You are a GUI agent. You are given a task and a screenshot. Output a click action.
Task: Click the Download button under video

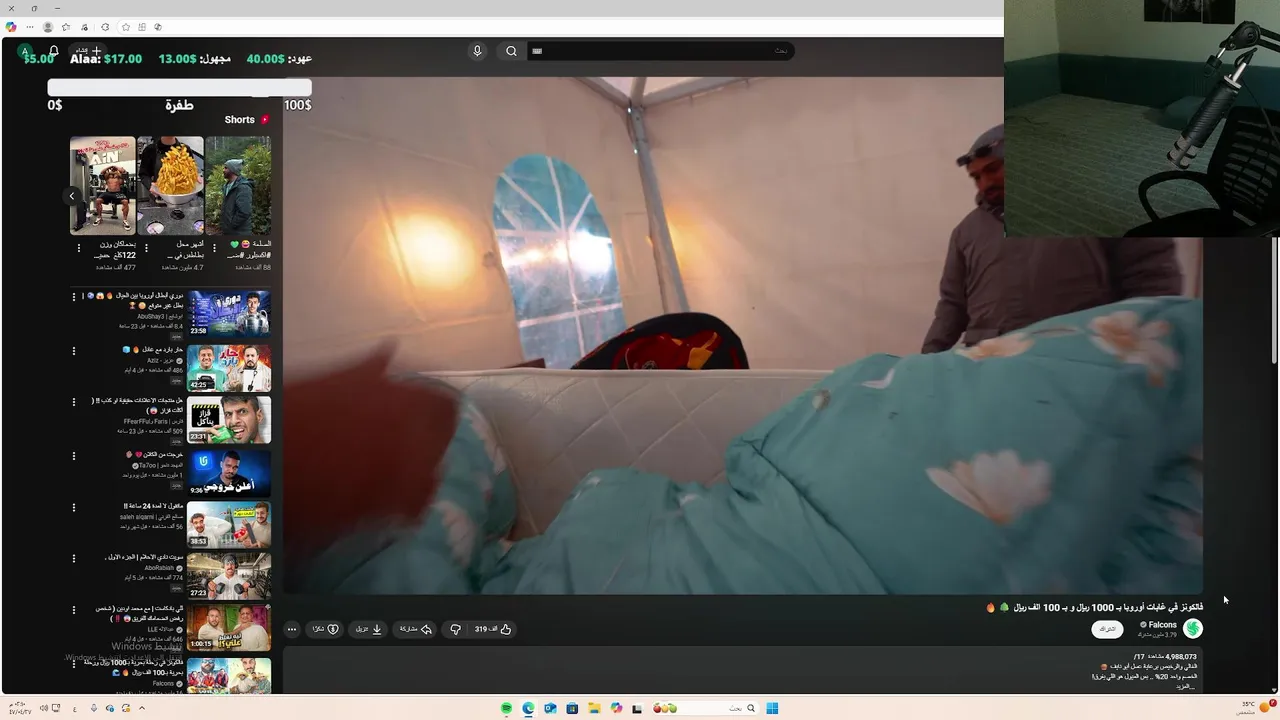(369, 629)
